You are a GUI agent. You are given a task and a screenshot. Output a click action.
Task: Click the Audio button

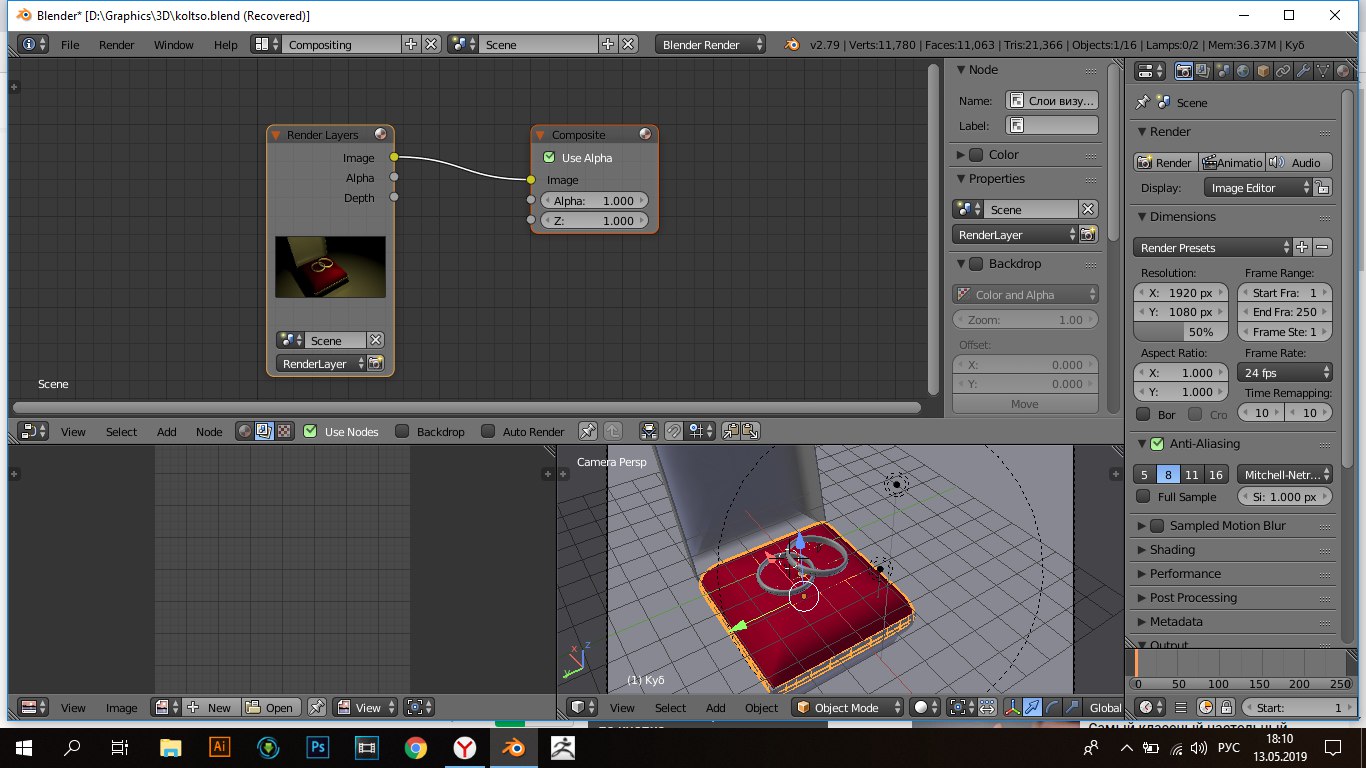point(1299,162)
